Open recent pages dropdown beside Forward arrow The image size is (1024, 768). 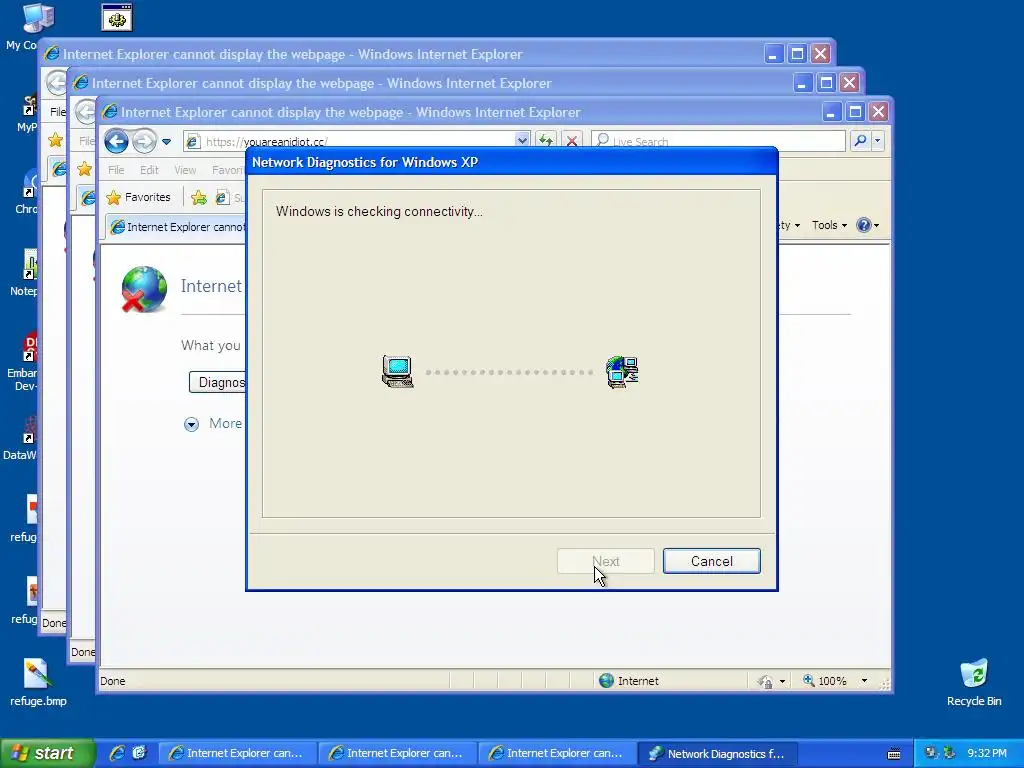[x=167, y=142]
